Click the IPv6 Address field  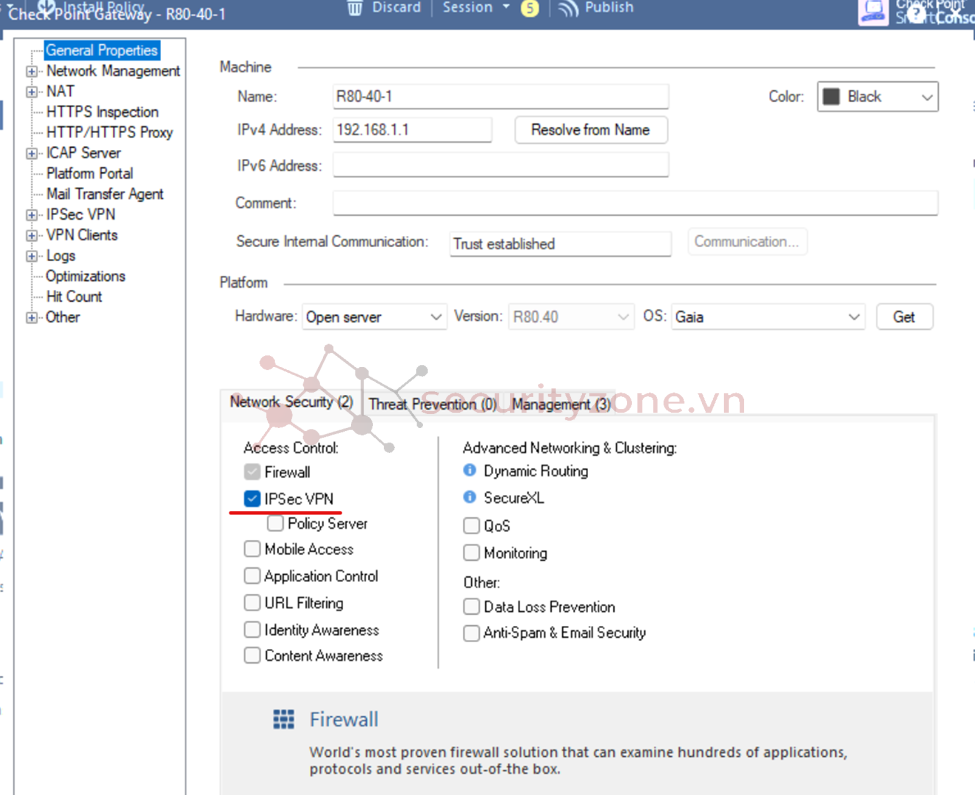point(501,165)
